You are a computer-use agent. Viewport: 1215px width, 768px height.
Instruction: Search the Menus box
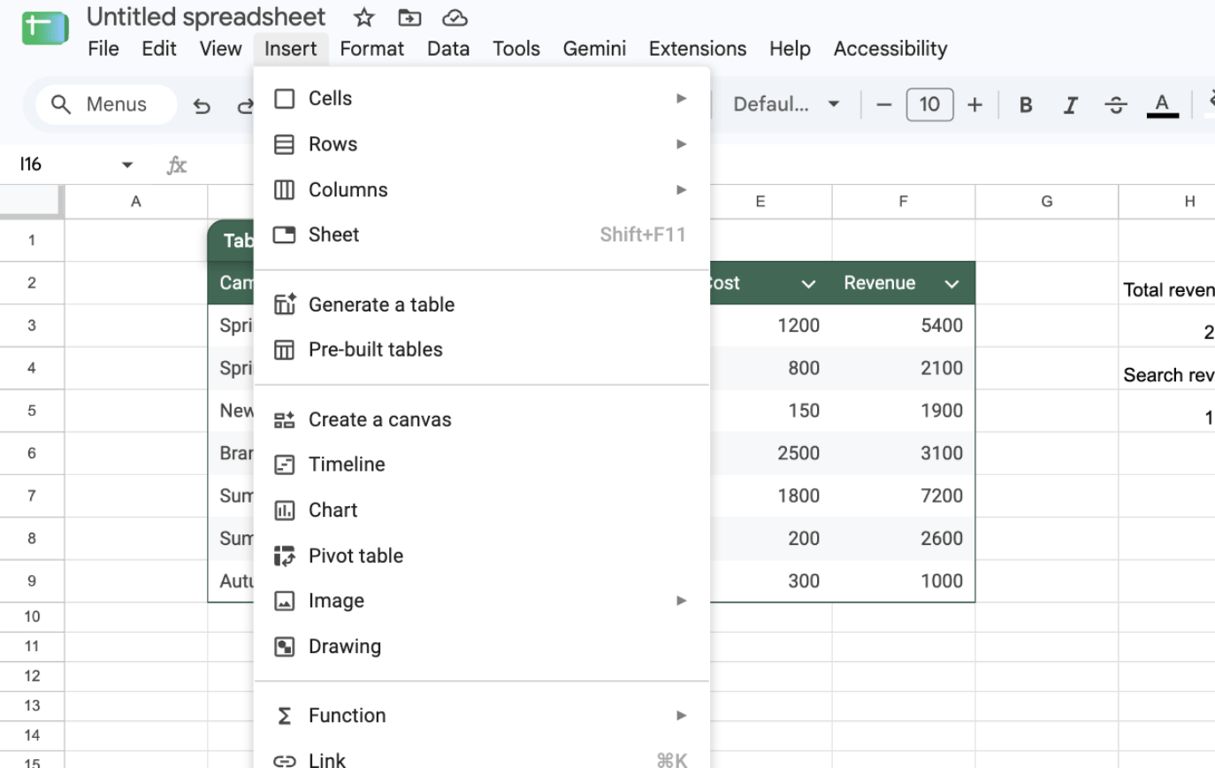[x=106, y=104]
